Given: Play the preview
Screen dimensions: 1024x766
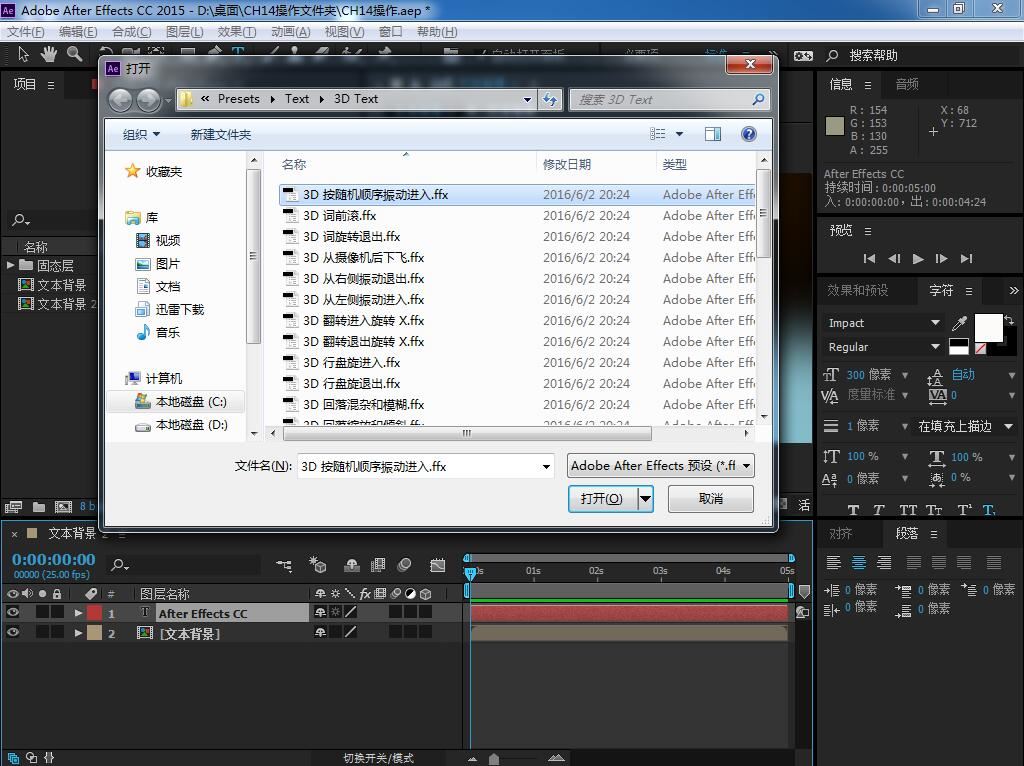Looking at the screenshot, I should [x=918, y=259].
